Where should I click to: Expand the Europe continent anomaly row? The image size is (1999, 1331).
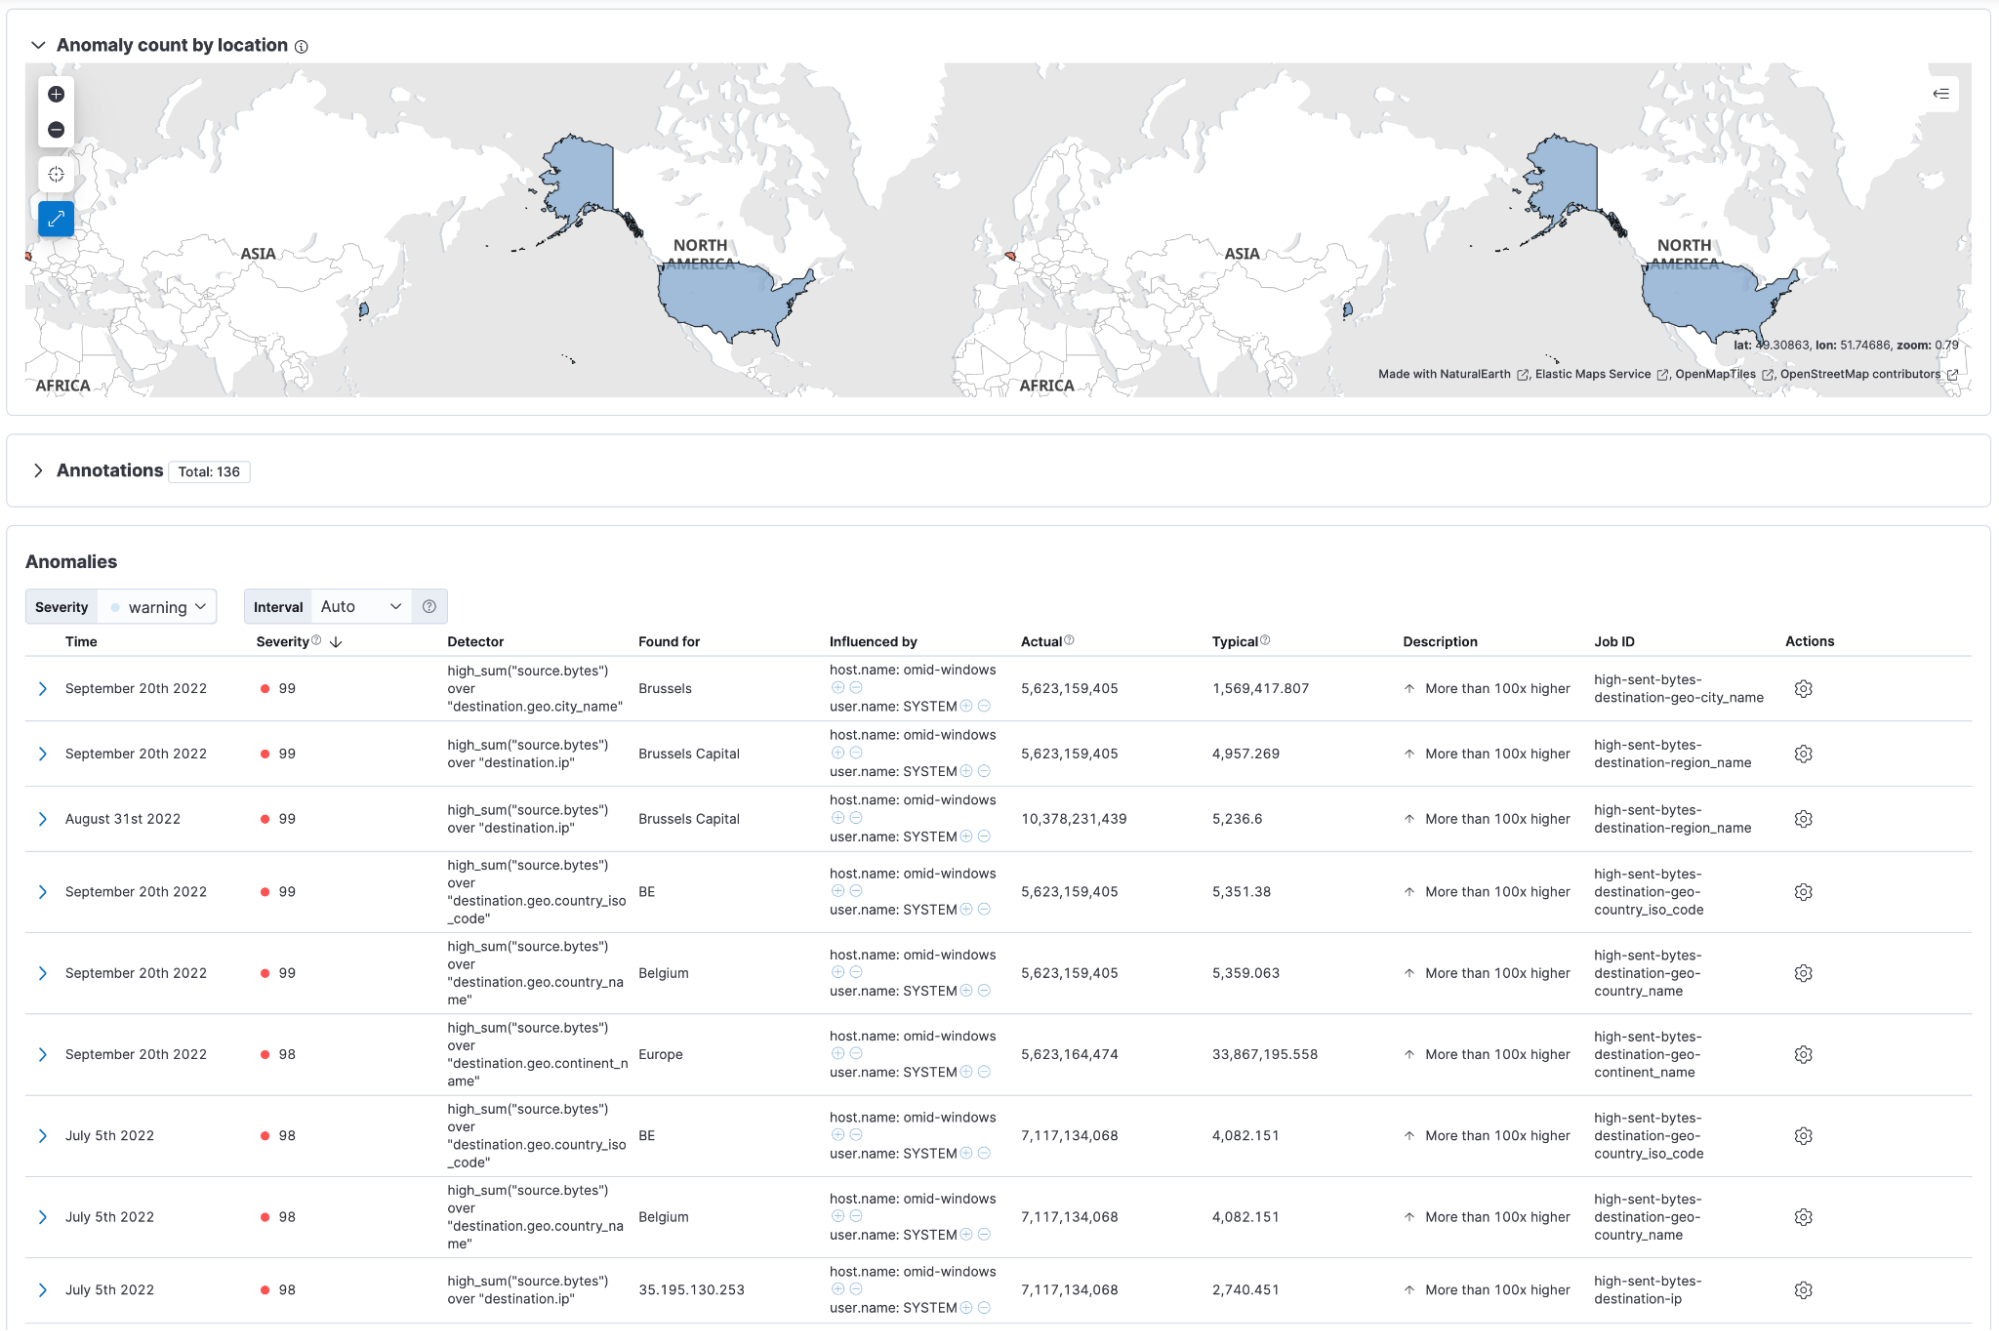click(x=42, y=1055)
